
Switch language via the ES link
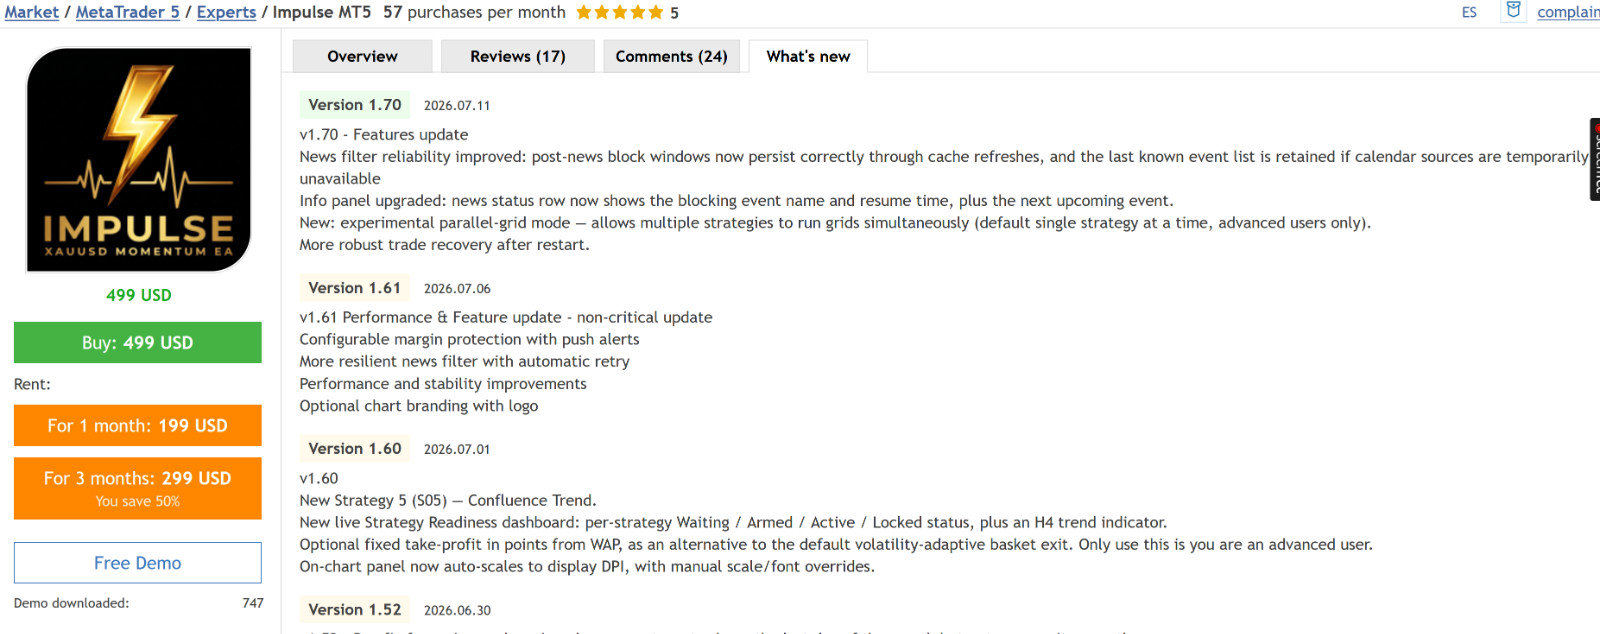pyautogui.click(x=1469, y=12)
